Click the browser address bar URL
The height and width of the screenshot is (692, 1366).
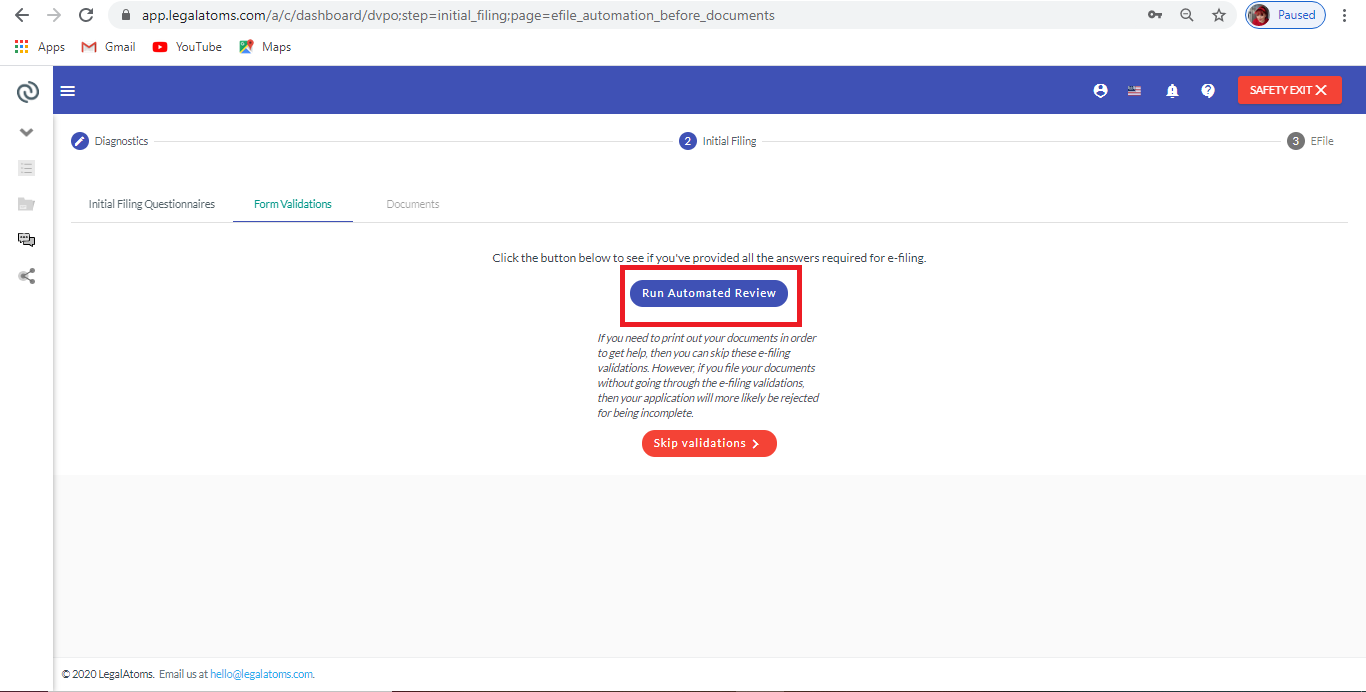click(x=458, y=16)
